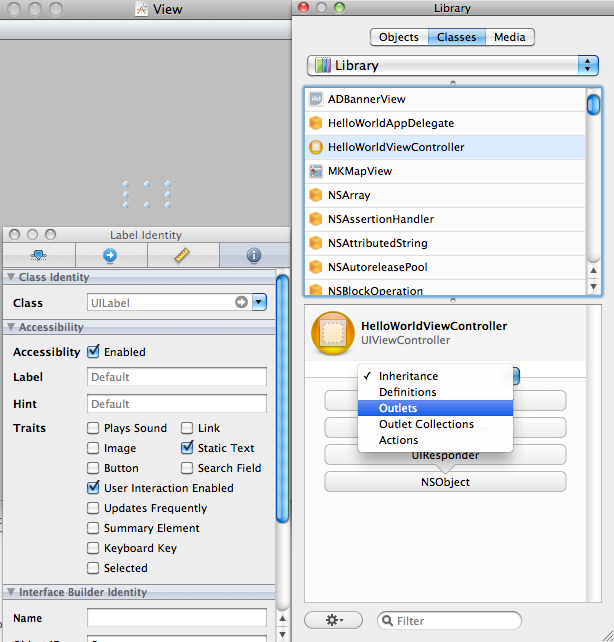Click the Filter search field
This screenshot has height=642, width=614.
[449, 621]
